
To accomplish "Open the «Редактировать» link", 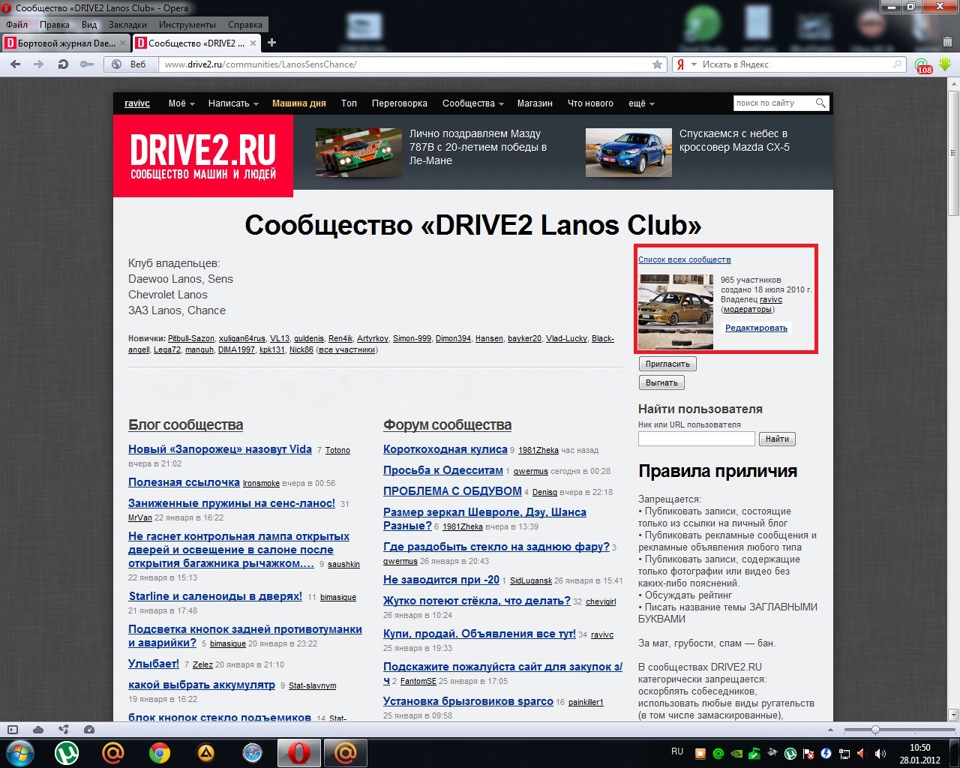I will click(756, 328).
